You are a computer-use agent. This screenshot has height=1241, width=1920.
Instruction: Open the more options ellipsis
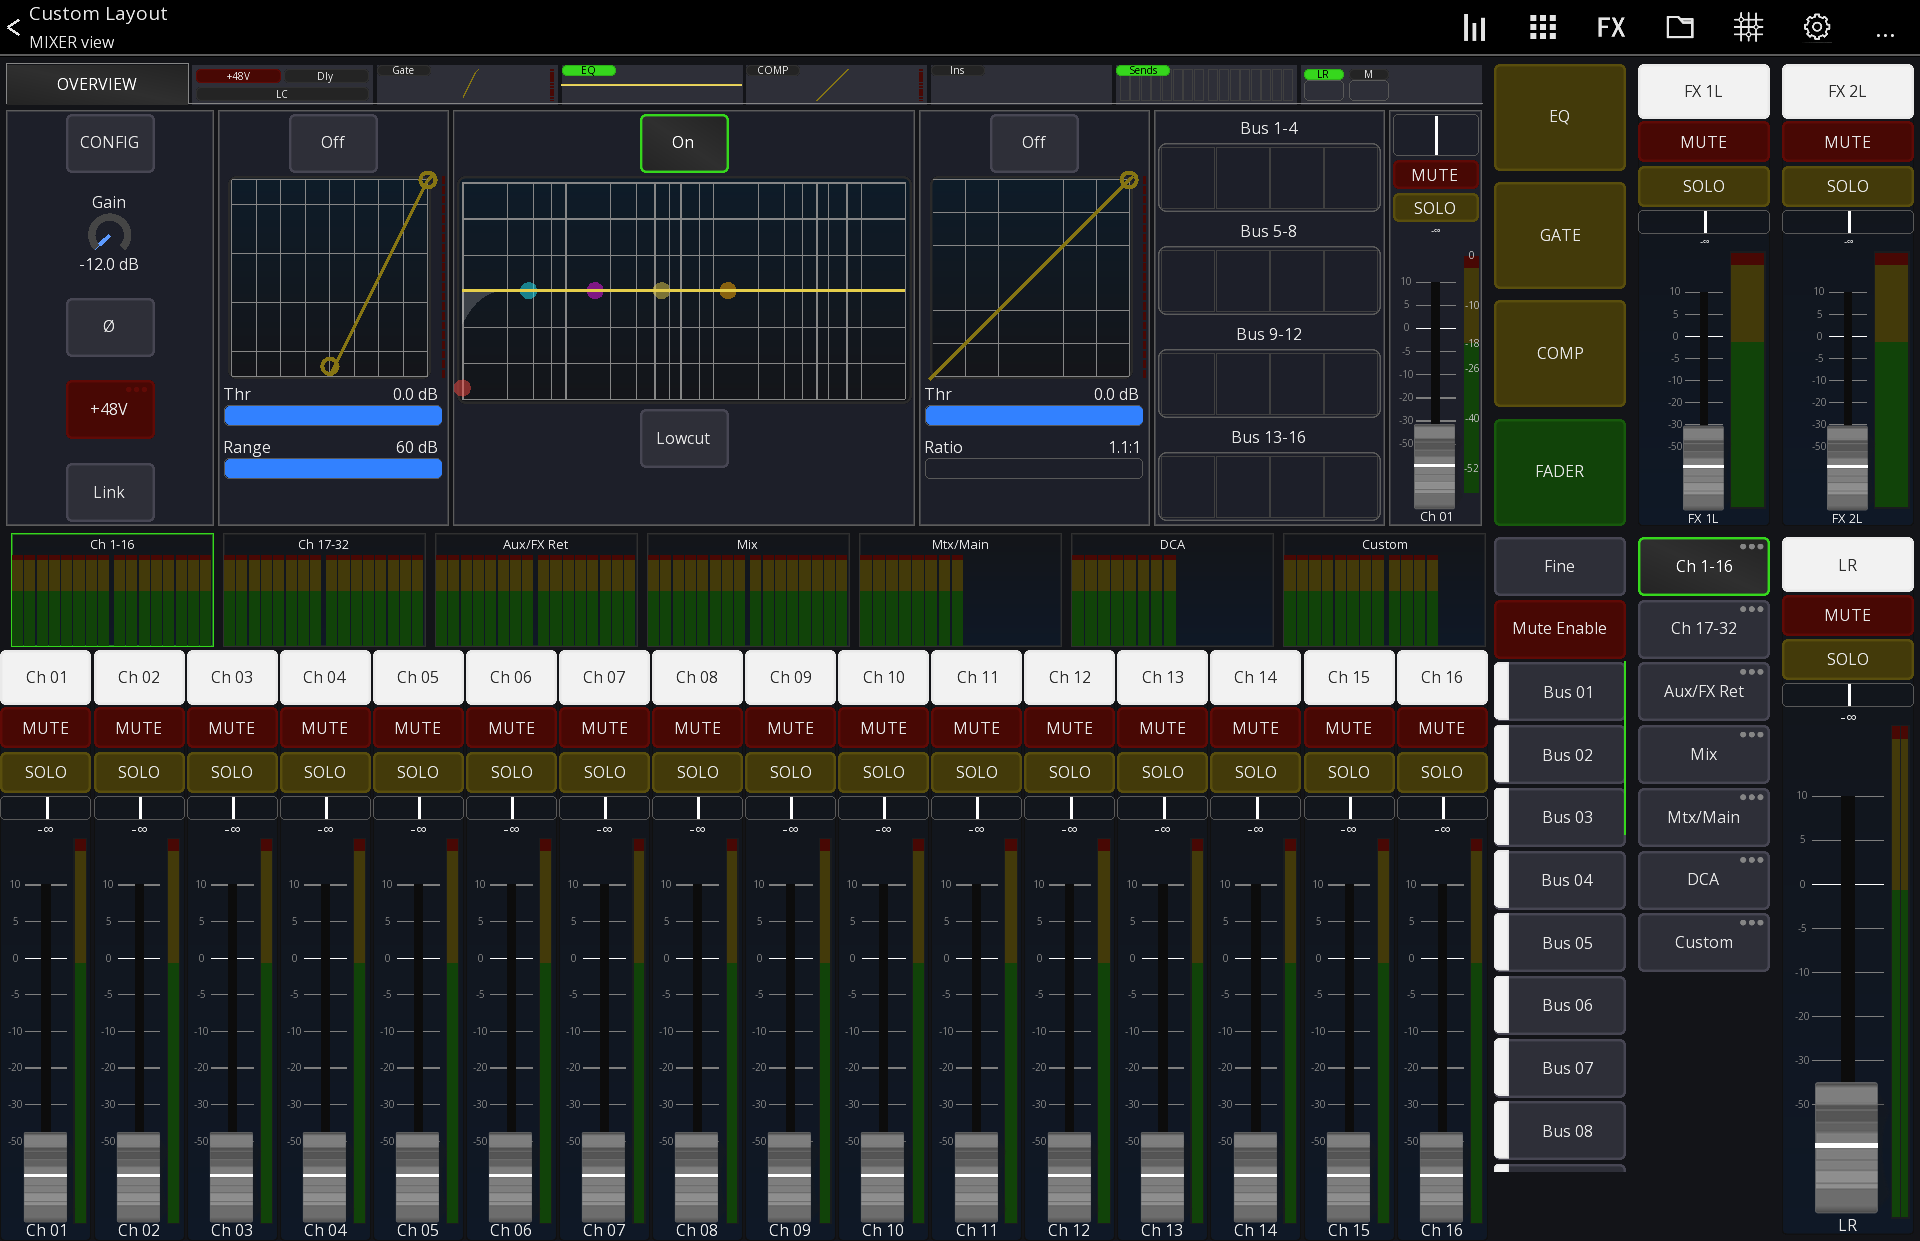1885,35
